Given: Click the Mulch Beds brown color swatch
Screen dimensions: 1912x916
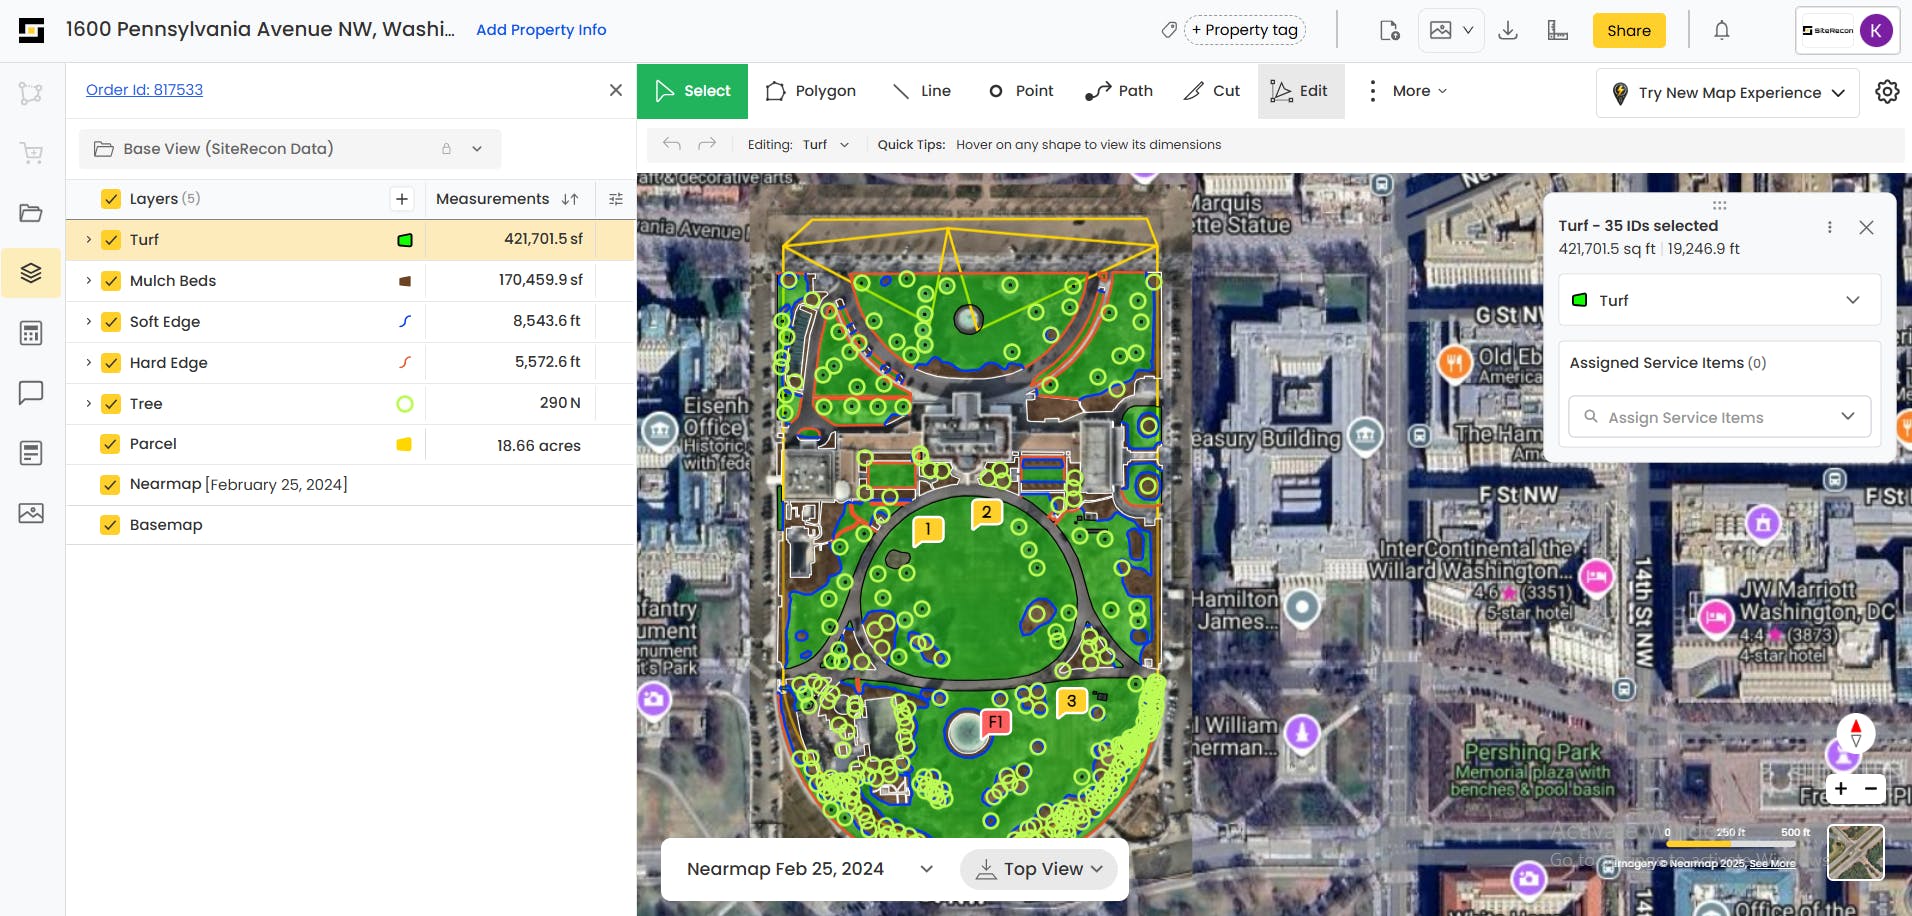Looking at the screenshot, I should 405,281.
